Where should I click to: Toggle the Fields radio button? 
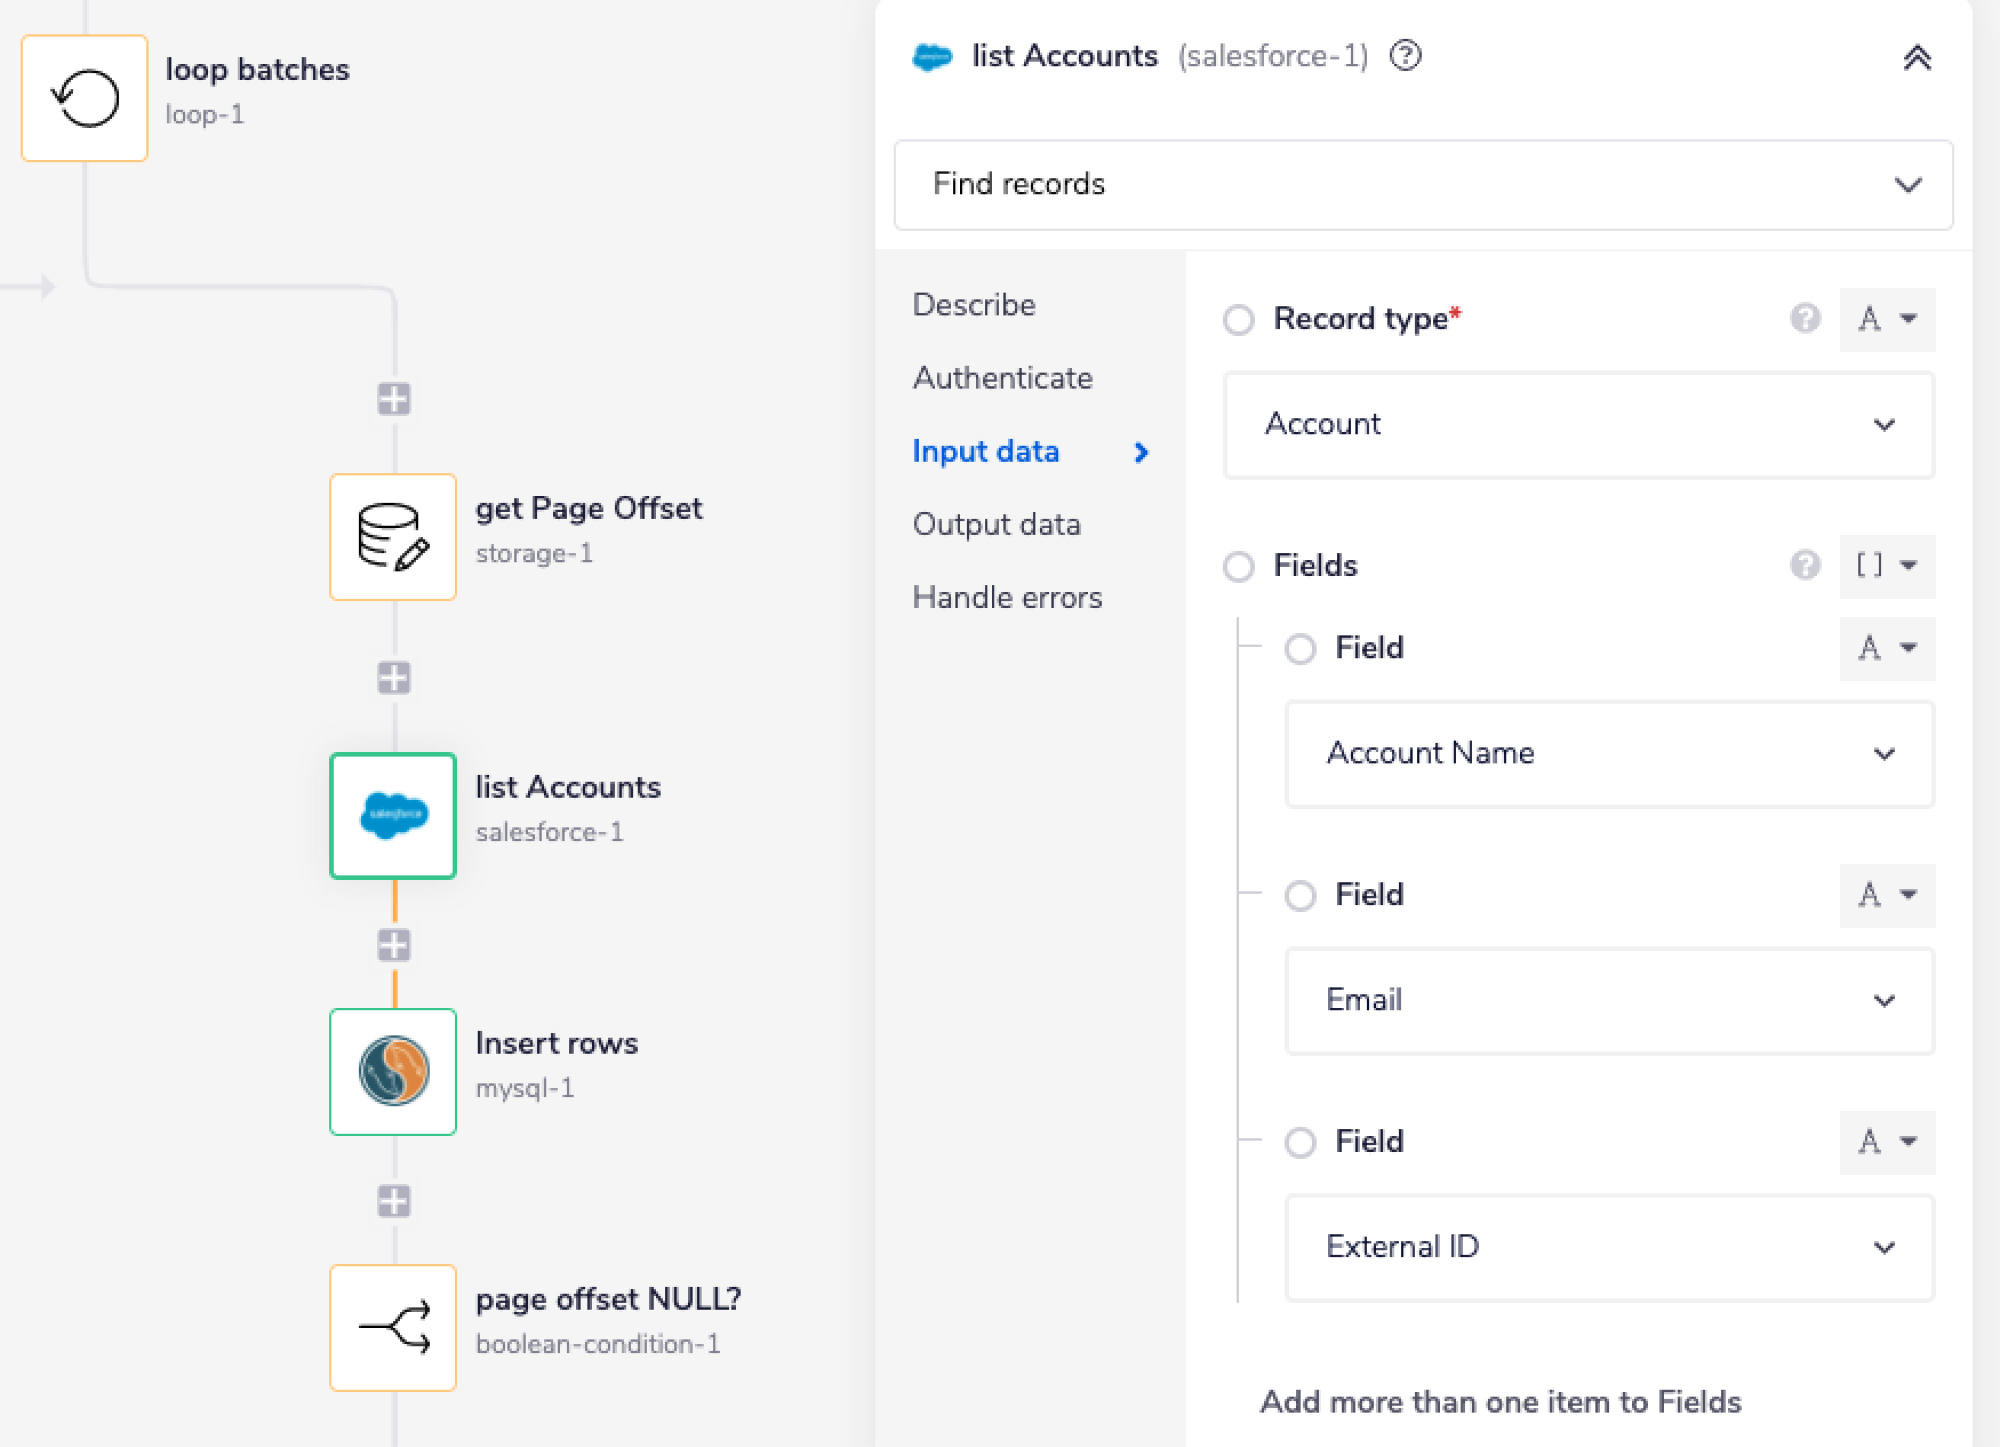coord(1238,567)
